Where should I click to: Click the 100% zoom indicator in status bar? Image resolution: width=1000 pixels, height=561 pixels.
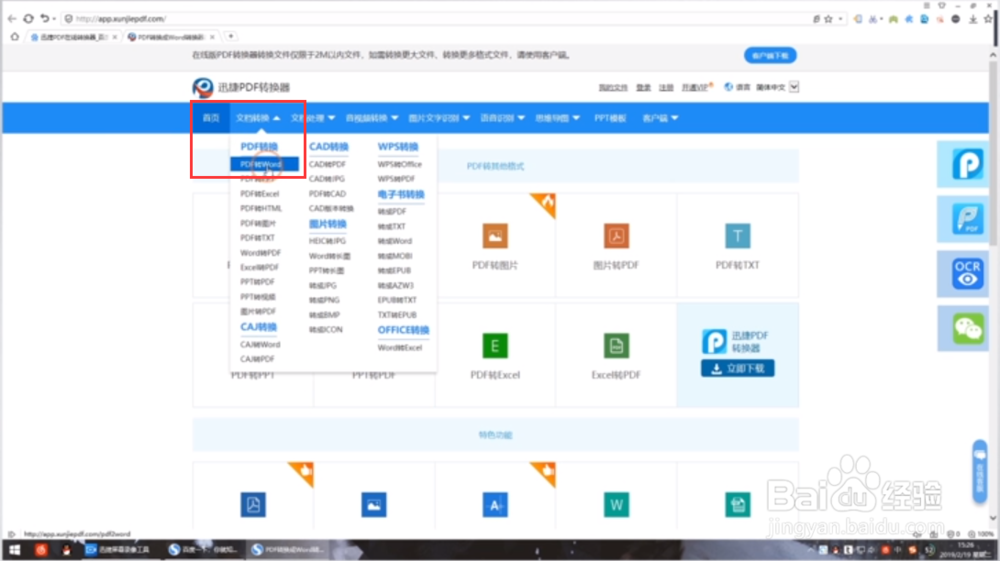tap(982, 534)
